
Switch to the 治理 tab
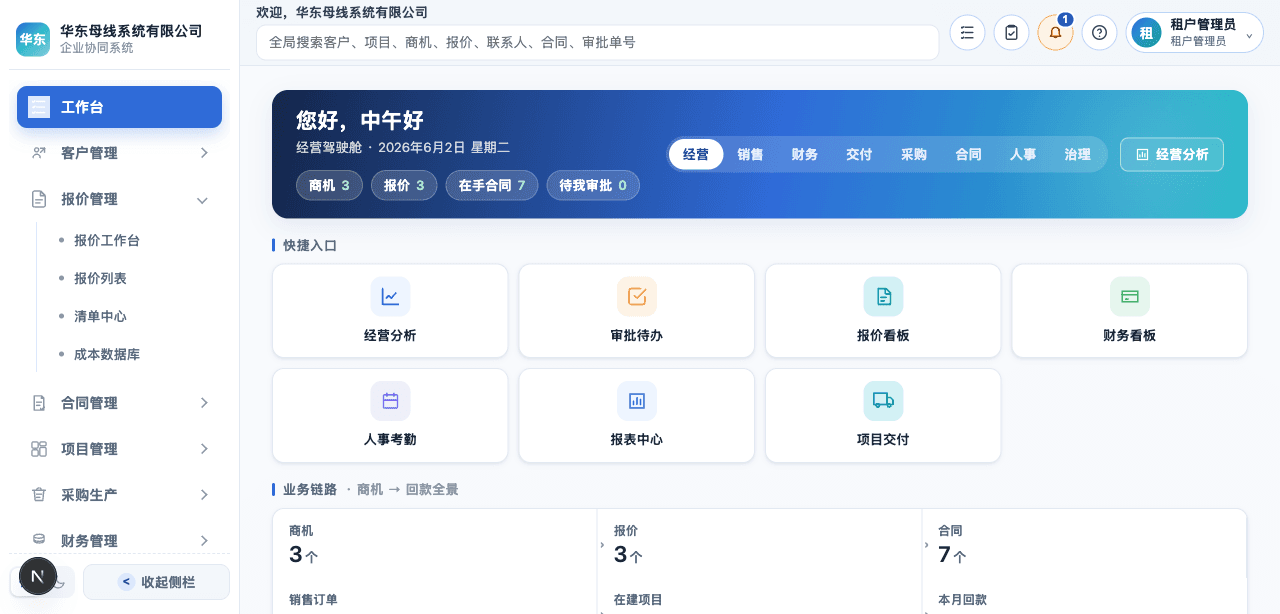pyautogui.click(x=1078, y=154)
